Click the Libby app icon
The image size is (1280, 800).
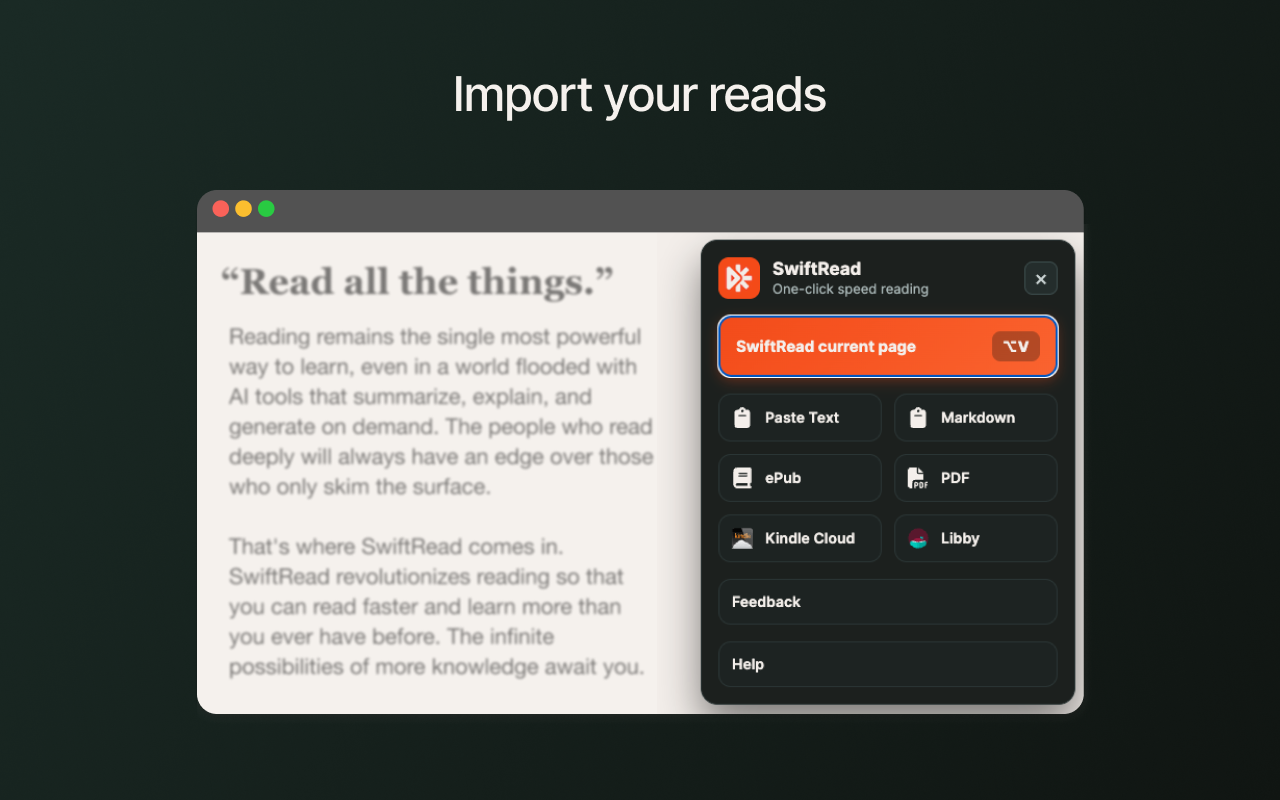(x=918, y=538)
